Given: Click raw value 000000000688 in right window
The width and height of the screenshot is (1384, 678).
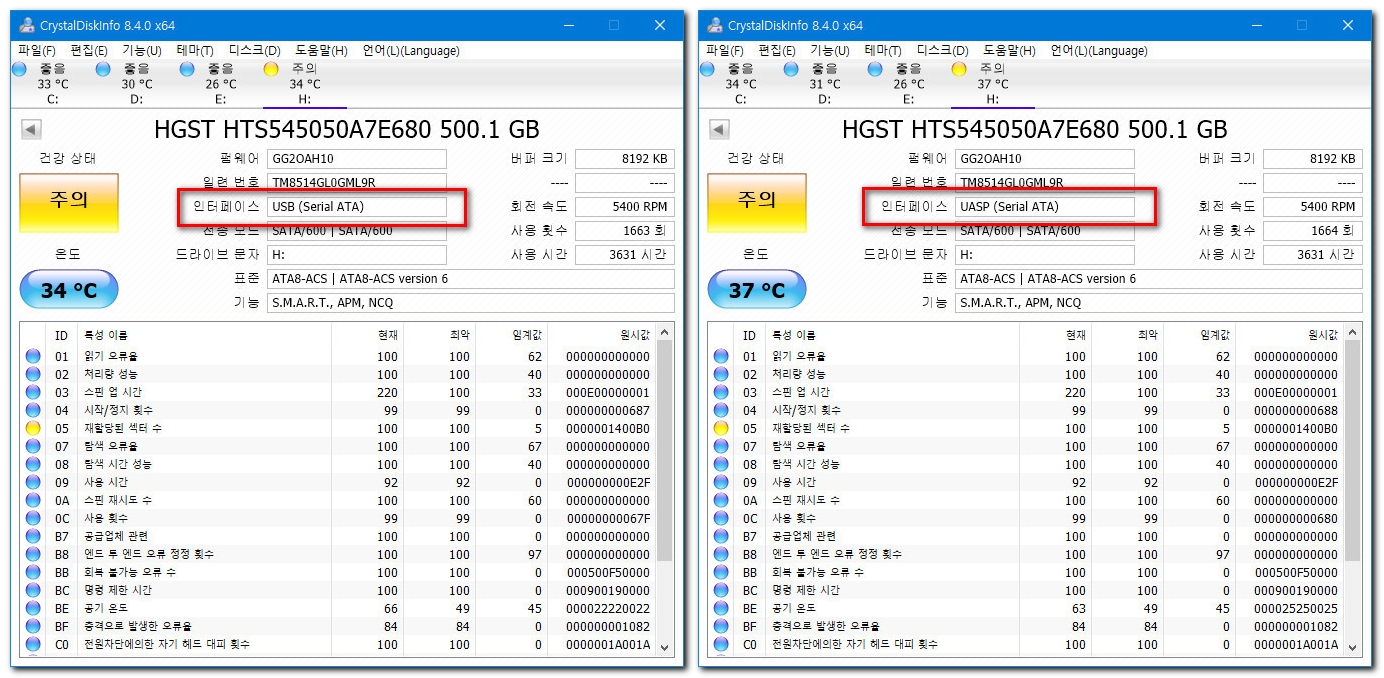Looking at the screenshot, I should 1296,410.
